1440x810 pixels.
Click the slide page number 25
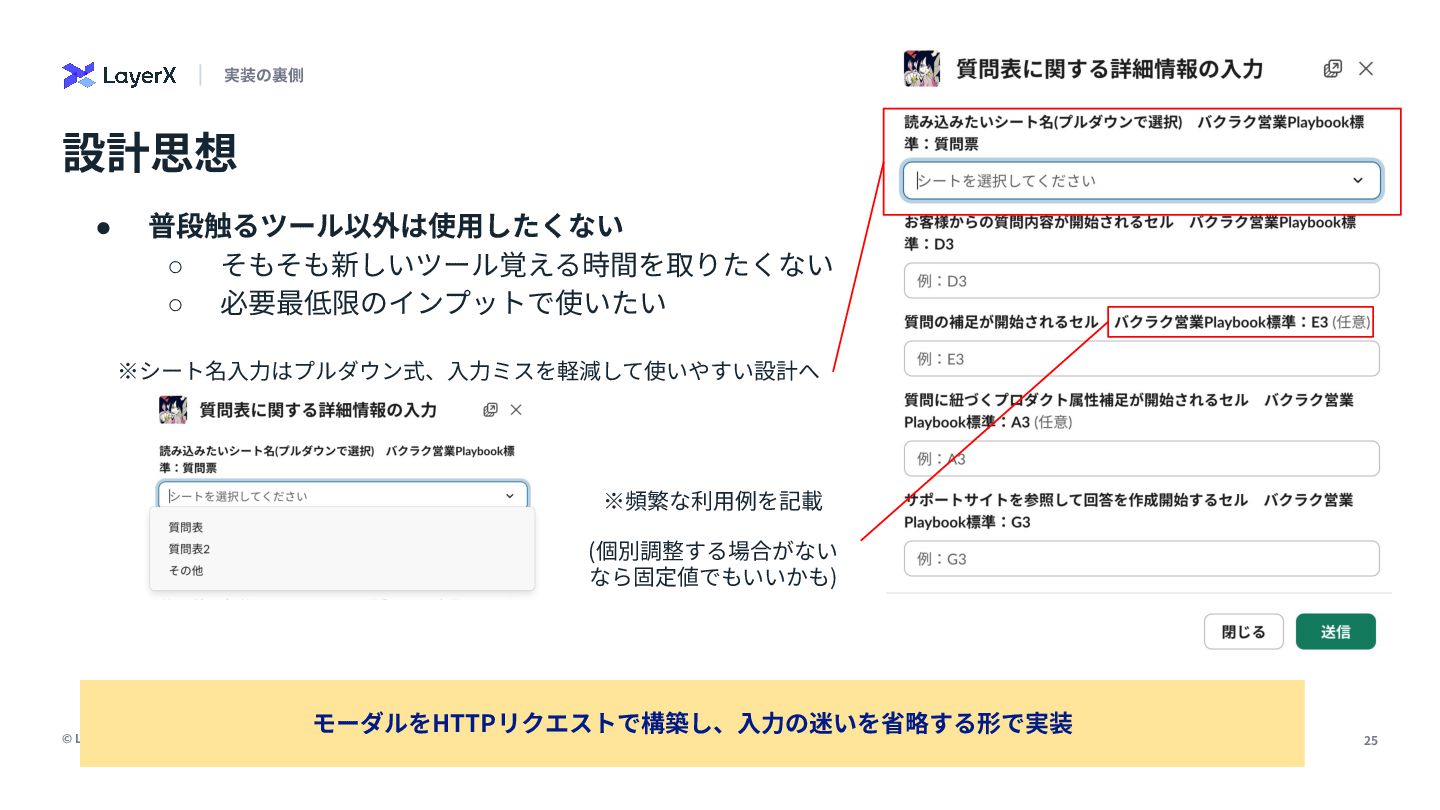click(1371, 741)
